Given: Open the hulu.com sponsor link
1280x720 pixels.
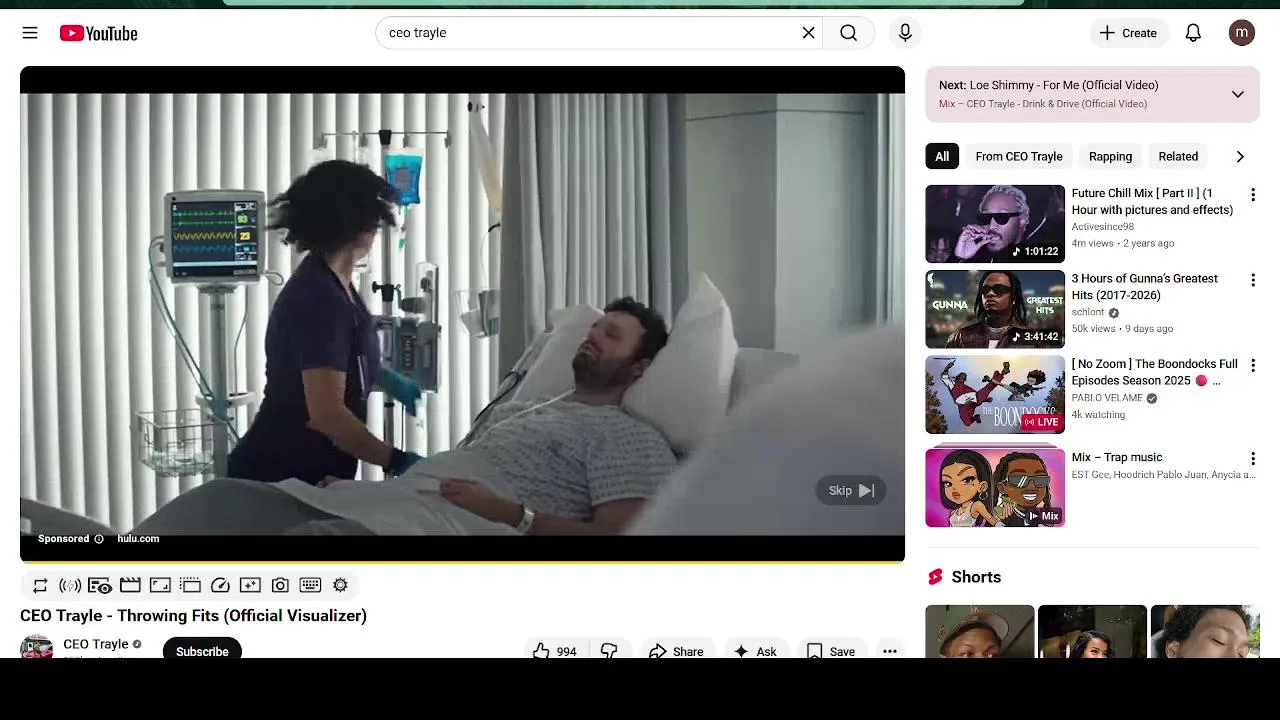Looking at the screenshot, I should pyautogui.click(x=138, y=538).
